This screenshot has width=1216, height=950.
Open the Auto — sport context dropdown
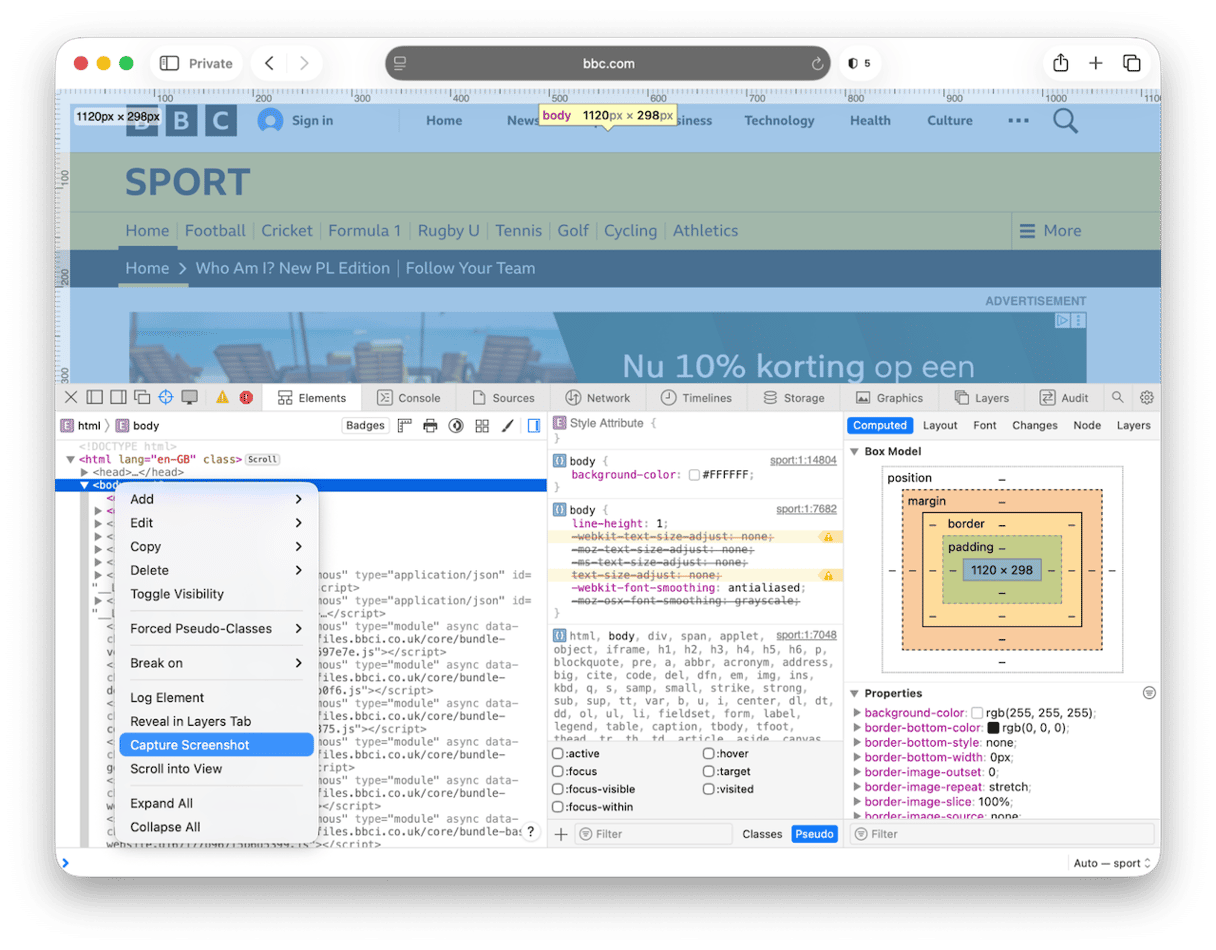[x=1112, y=863]
